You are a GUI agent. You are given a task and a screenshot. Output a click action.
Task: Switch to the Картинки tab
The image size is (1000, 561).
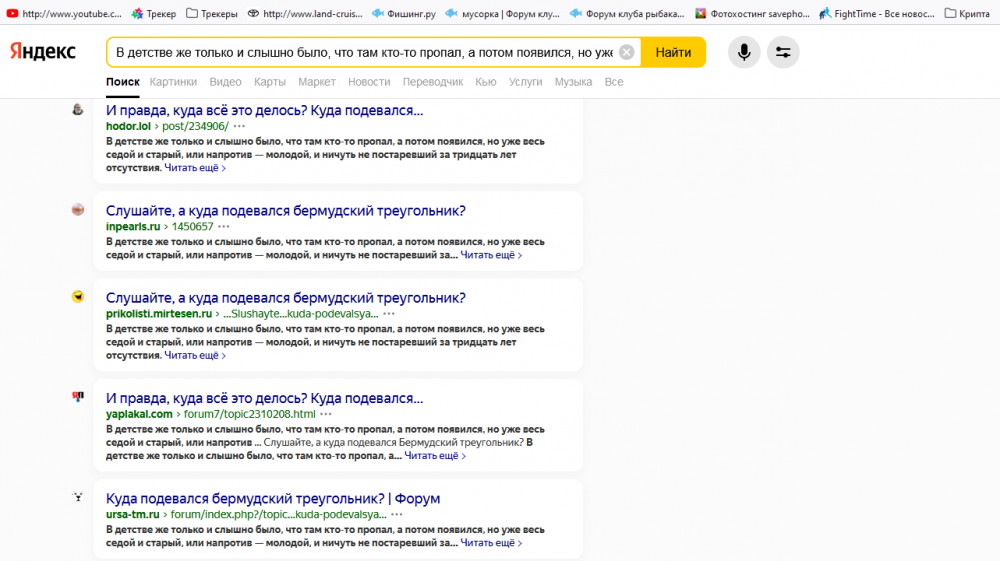click(x=173, y=82)
